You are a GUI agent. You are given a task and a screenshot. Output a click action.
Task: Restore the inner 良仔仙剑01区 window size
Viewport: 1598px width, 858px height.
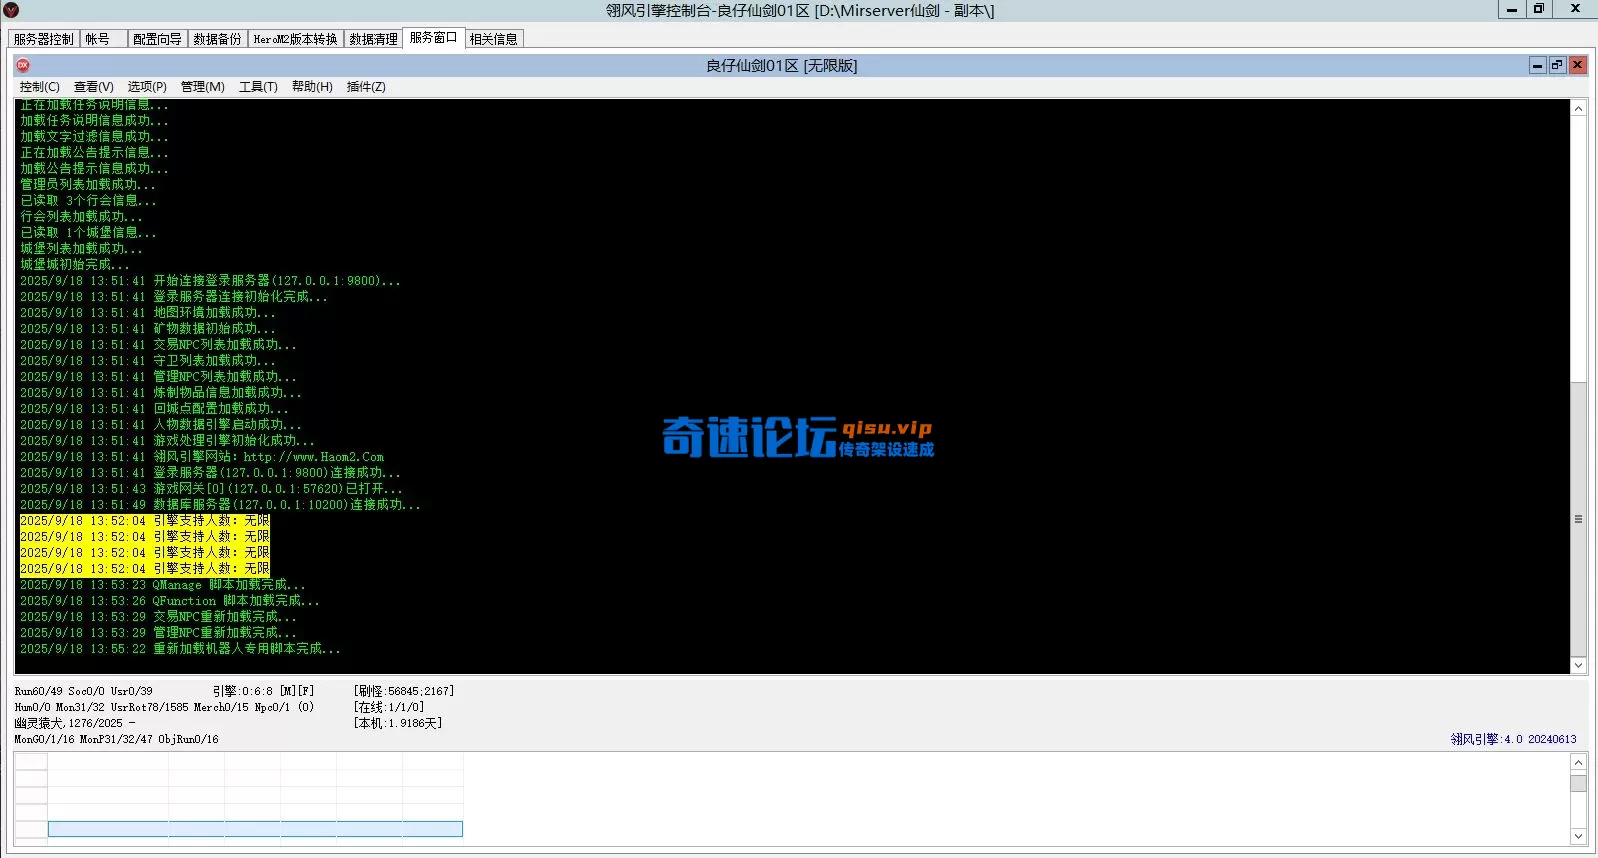tap(1557, 65)
